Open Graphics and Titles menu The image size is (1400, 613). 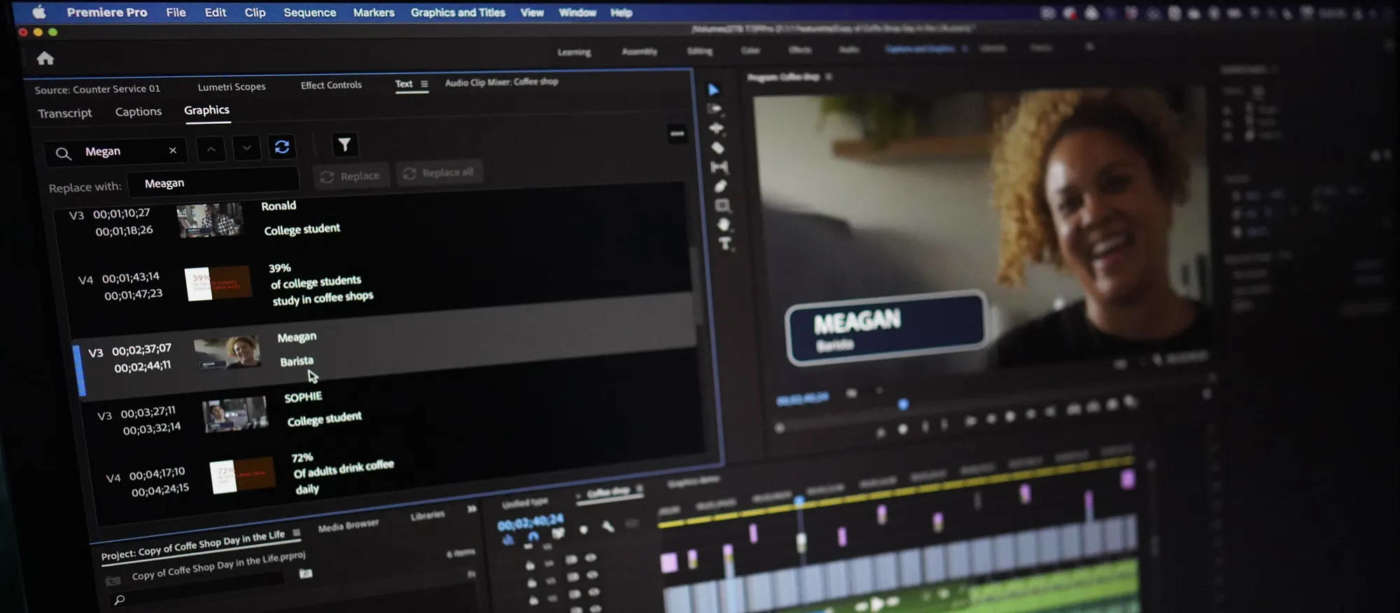click(457, 13)
